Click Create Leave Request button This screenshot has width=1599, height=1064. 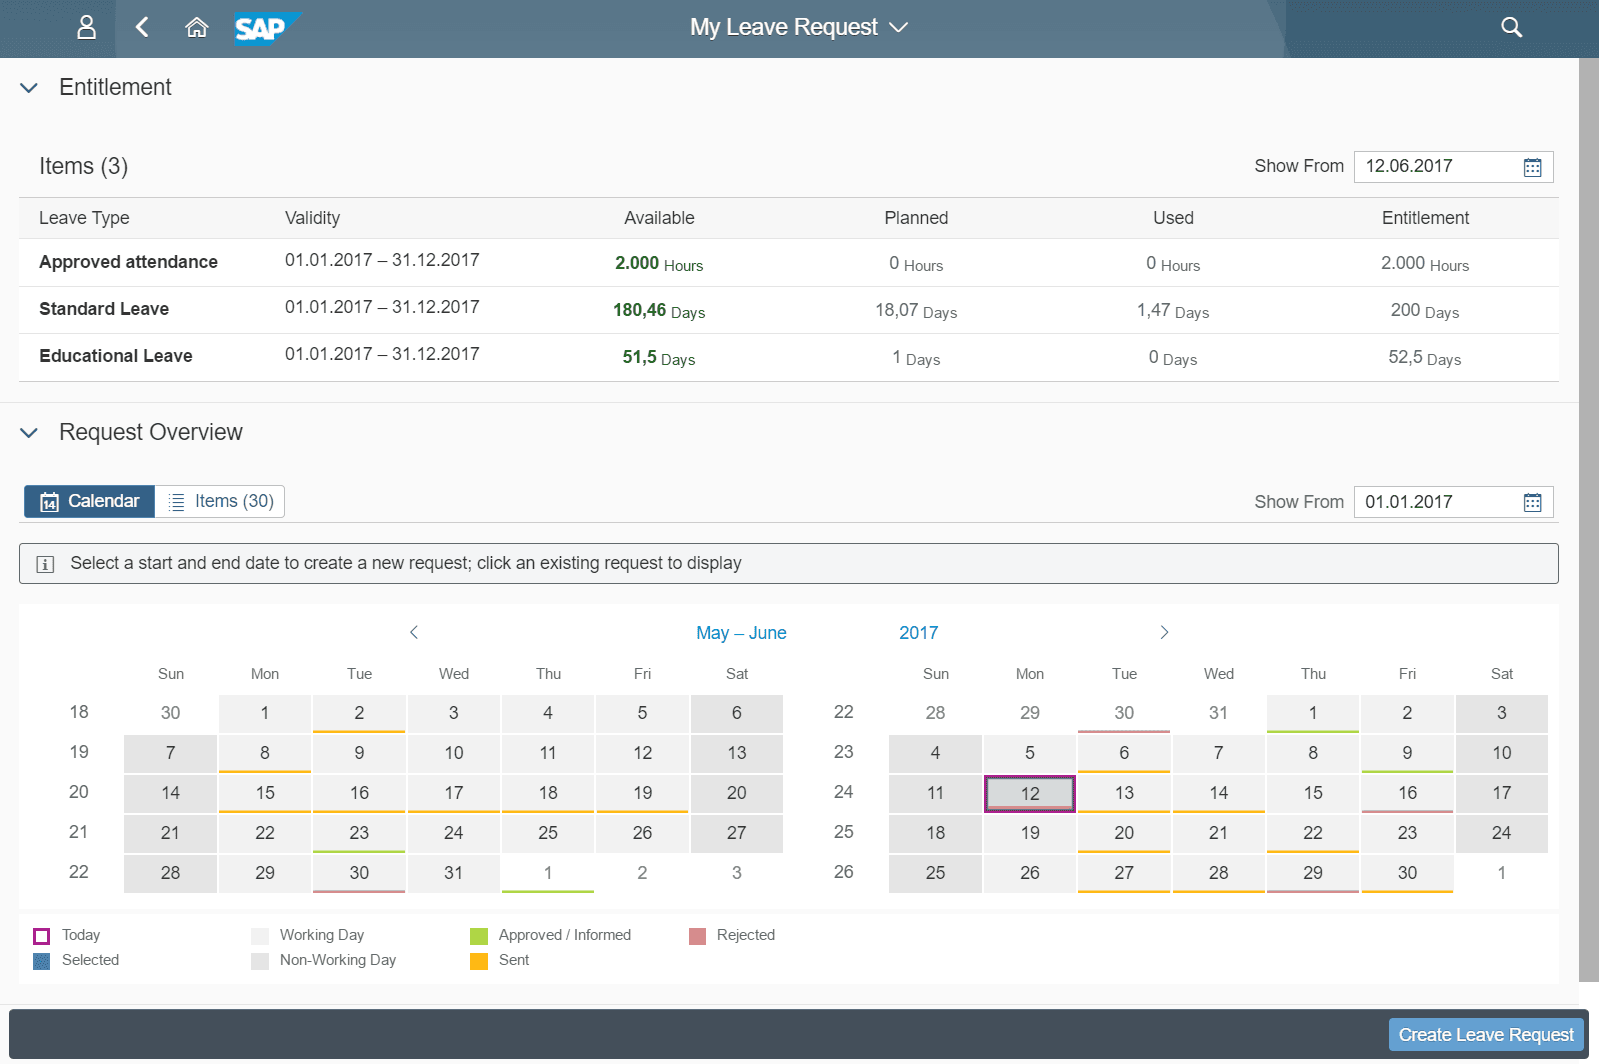[1486, 1035]
